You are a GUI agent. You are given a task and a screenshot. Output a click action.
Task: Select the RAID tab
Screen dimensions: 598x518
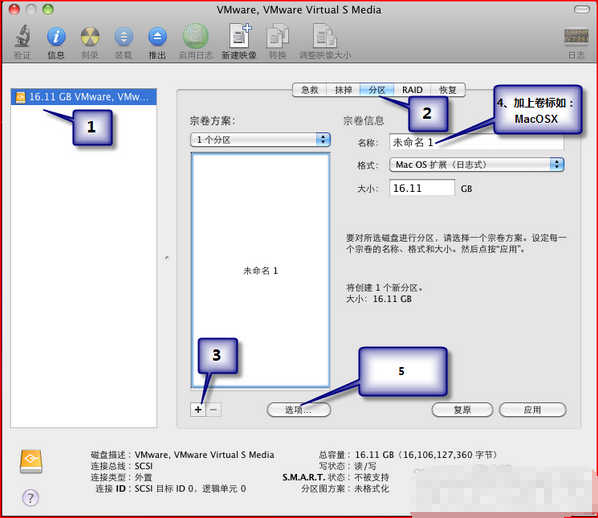point(412,90)
